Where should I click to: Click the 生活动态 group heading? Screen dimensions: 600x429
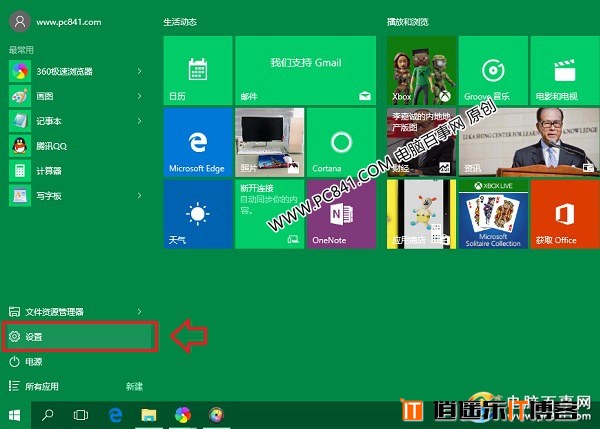[180, 22]
